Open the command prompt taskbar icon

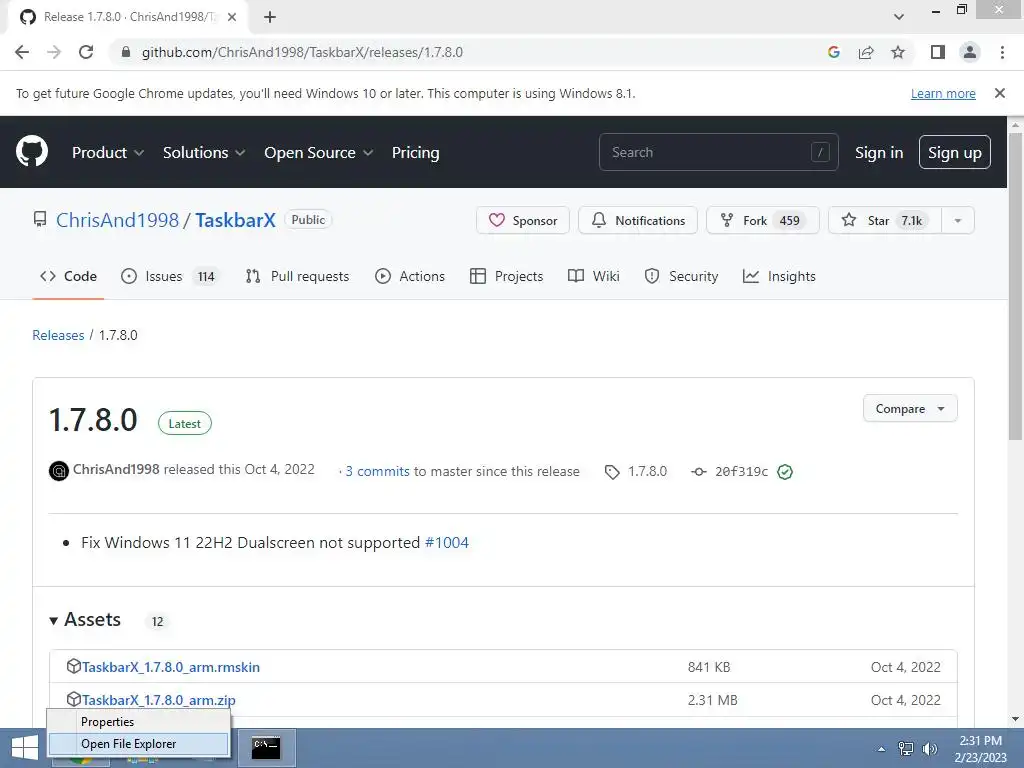(266, 748)
